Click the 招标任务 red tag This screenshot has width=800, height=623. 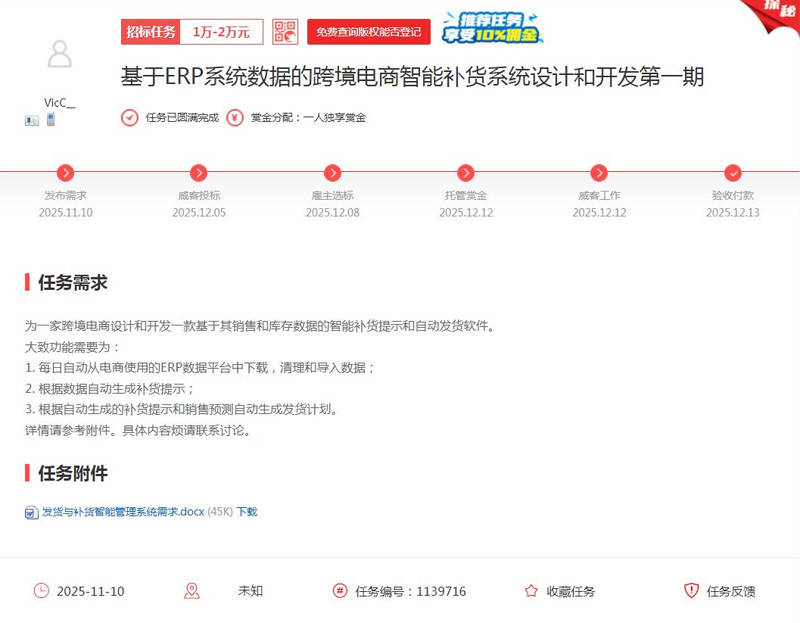[151, 32]
